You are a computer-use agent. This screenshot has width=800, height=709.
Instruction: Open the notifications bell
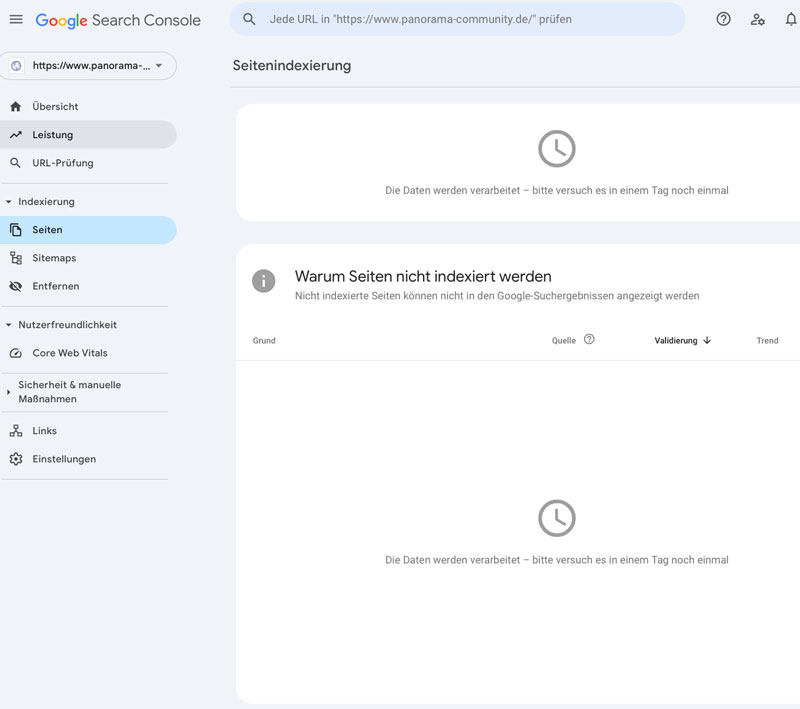[790, 19]
